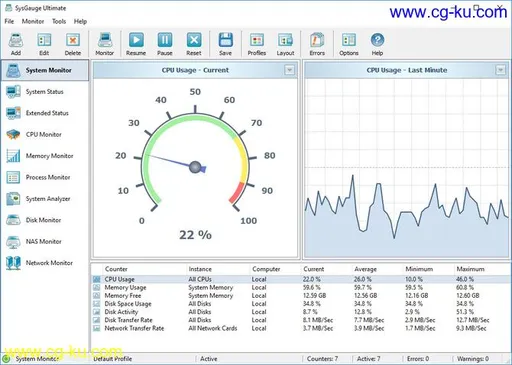Click the Instance column header

click(x=218, y=269)
